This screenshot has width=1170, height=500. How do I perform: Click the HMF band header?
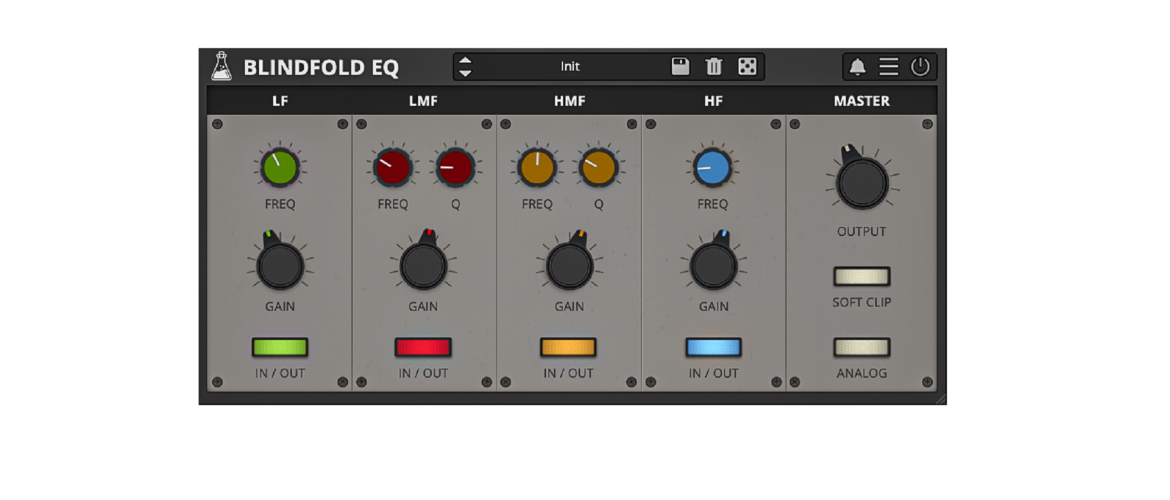coord(569,101)
